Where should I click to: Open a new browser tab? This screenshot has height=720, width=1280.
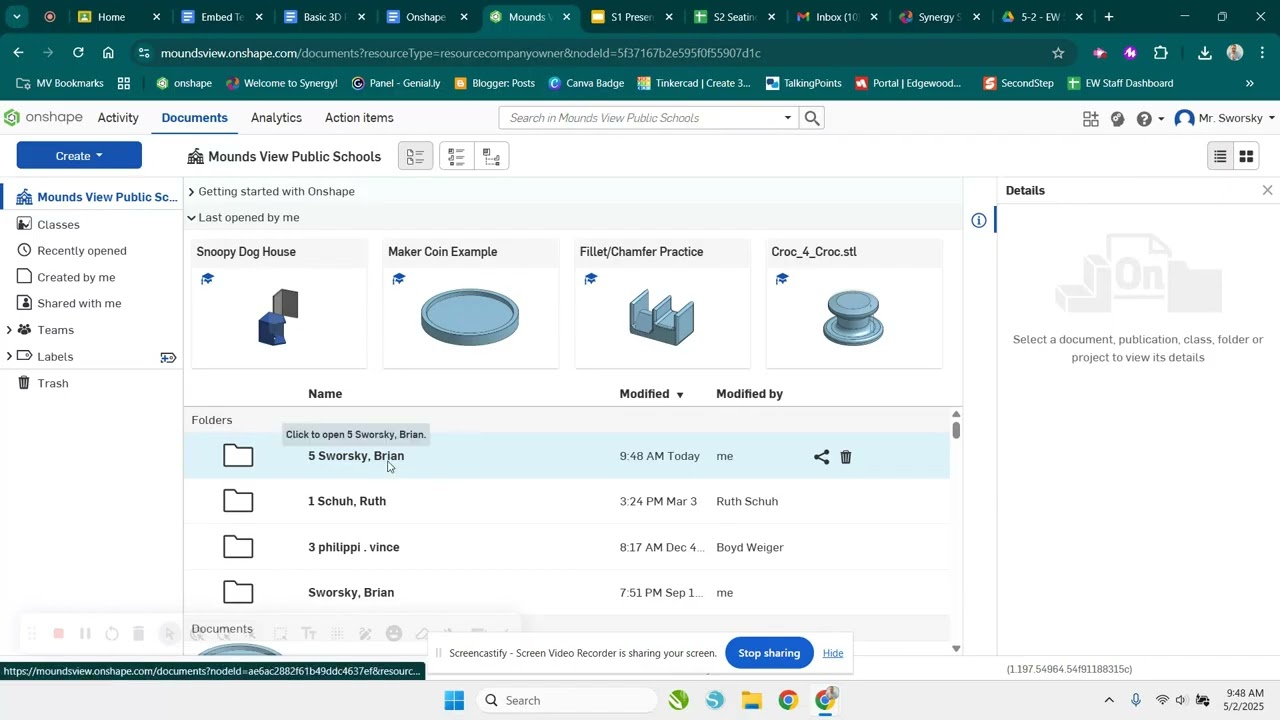[x=1108, y=17]
